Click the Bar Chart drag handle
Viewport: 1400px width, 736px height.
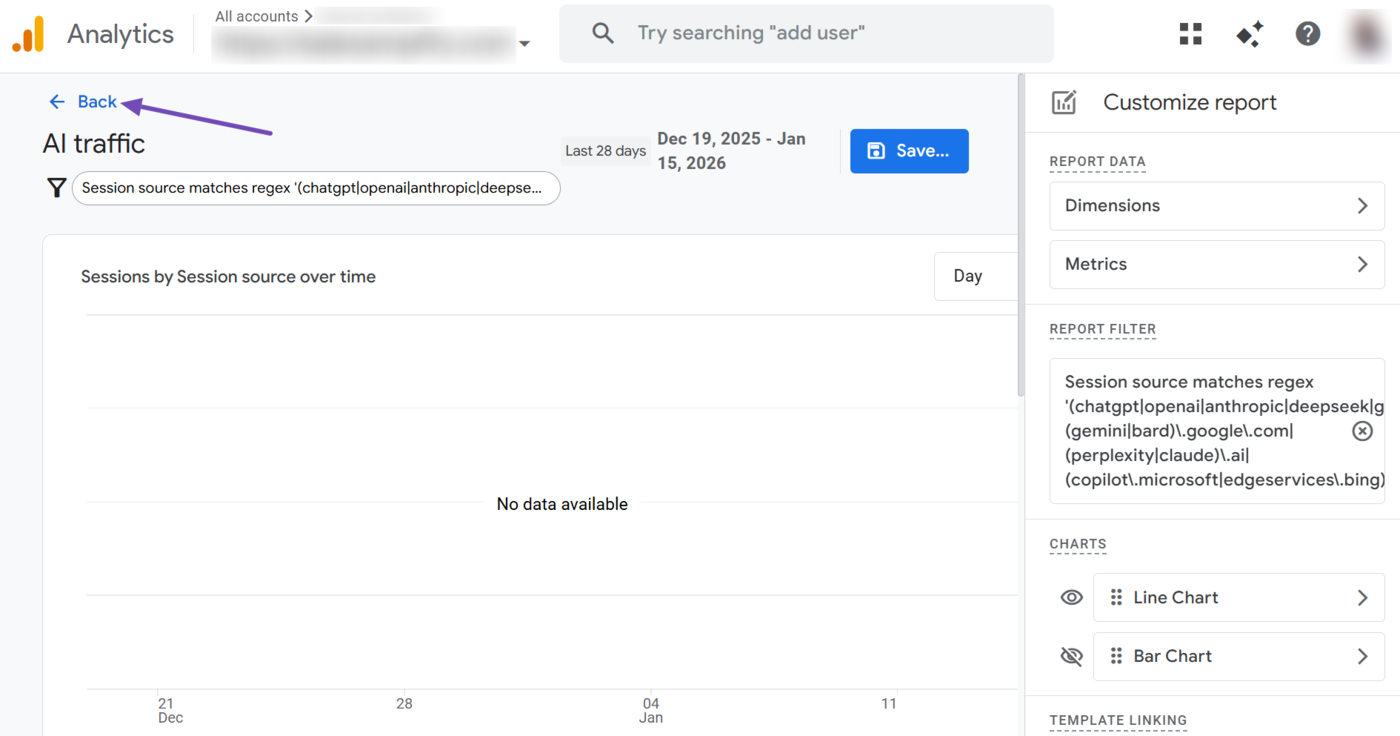[1116, 657]
